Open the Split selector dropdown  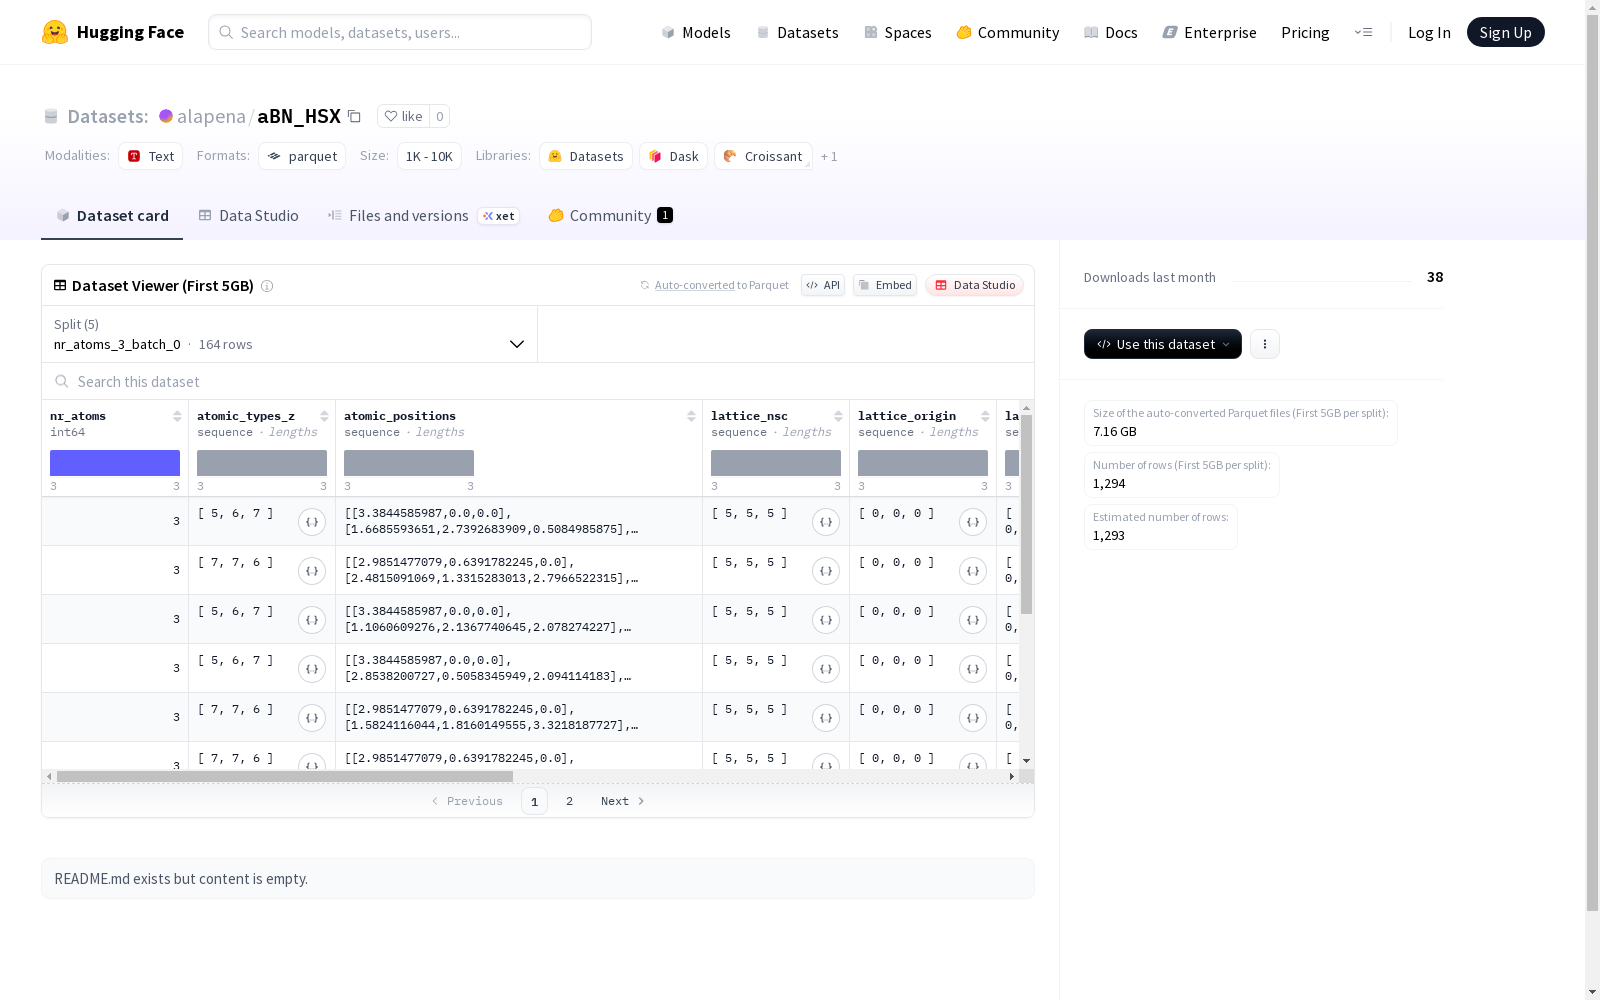coord(290,334)
